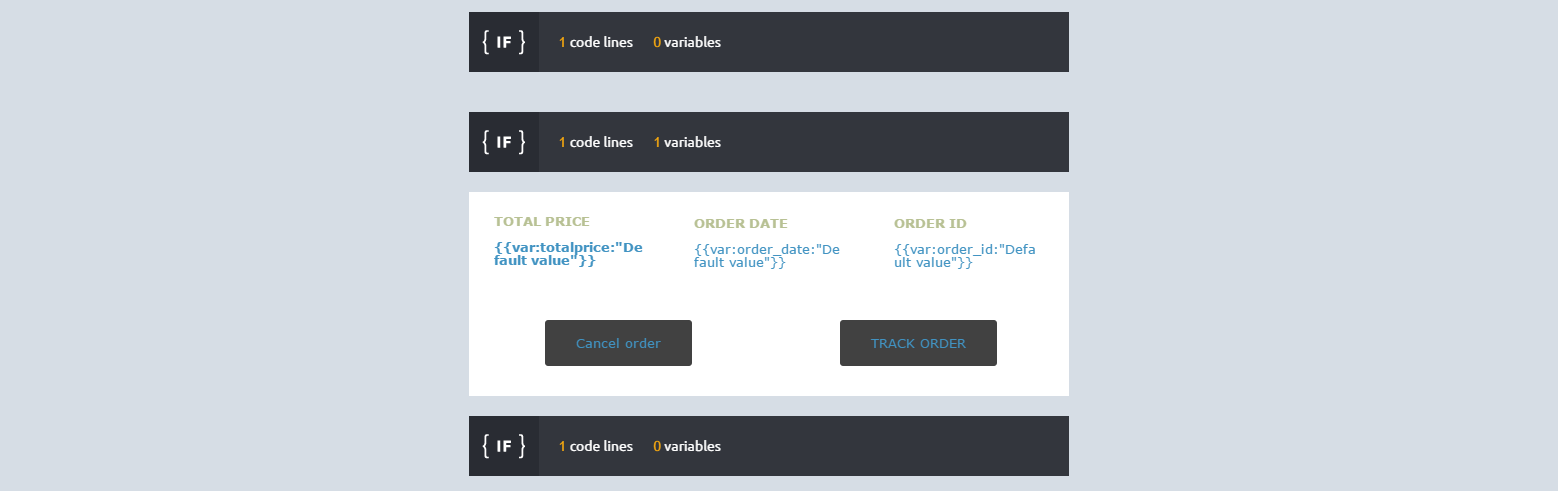1558x491 pixels.
Task: Click blank white space between the two order buttons
Action: pyautogui.click(x=766, y=343)
